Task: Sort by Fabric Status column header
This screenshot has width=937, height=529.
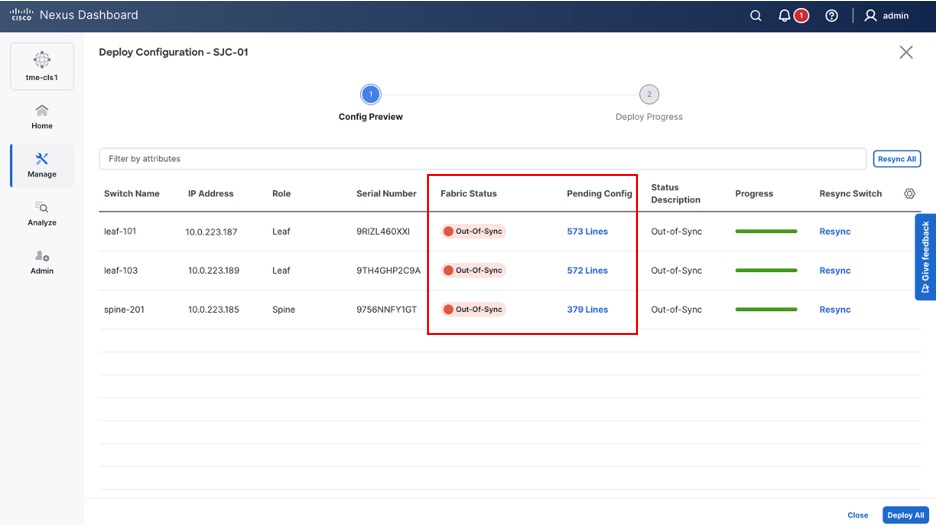Action: pos(468,194)
